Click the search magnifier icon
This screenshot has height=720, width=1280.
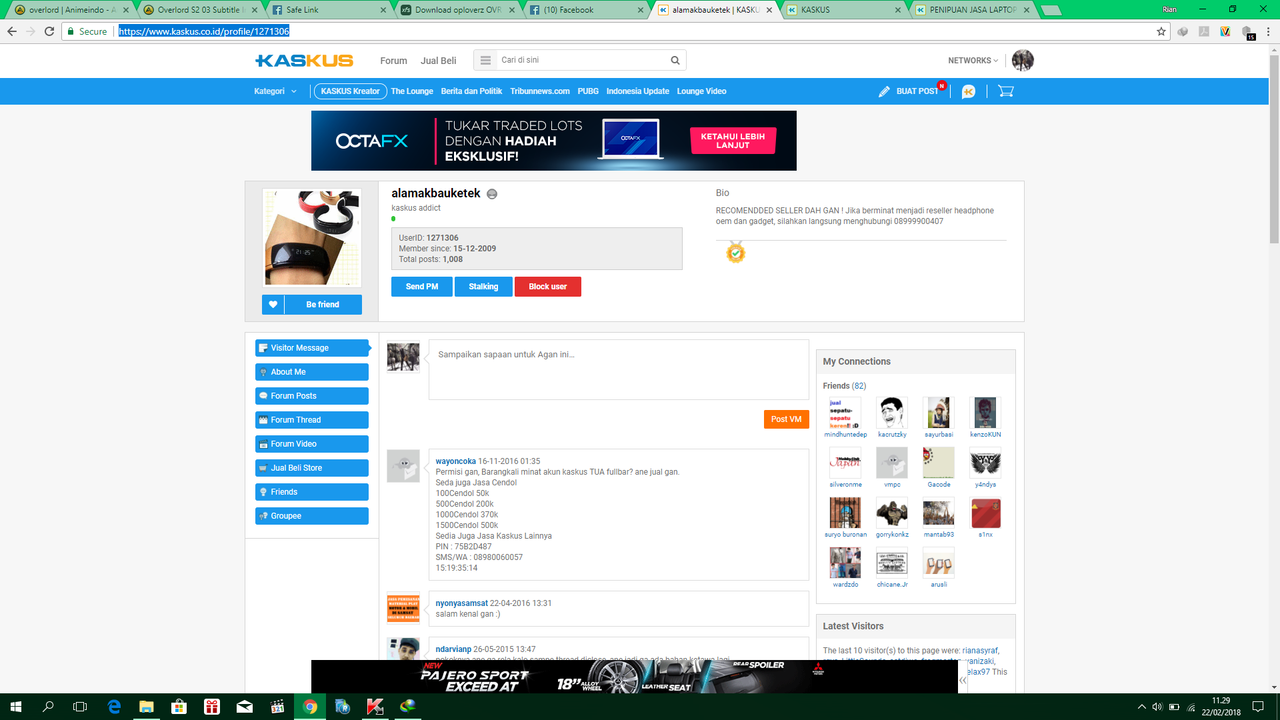(x=676, y=60)
